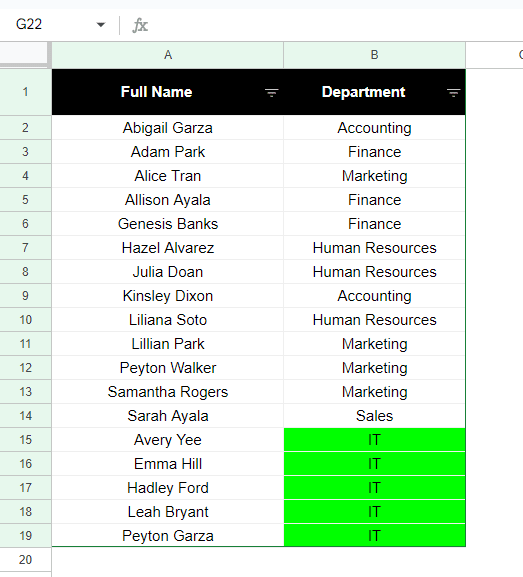This screenshot has width=523, height=577.
Task: Select the green IT cell beside Avery Yee
Action: pyautogui.click(x=374, y=440)
